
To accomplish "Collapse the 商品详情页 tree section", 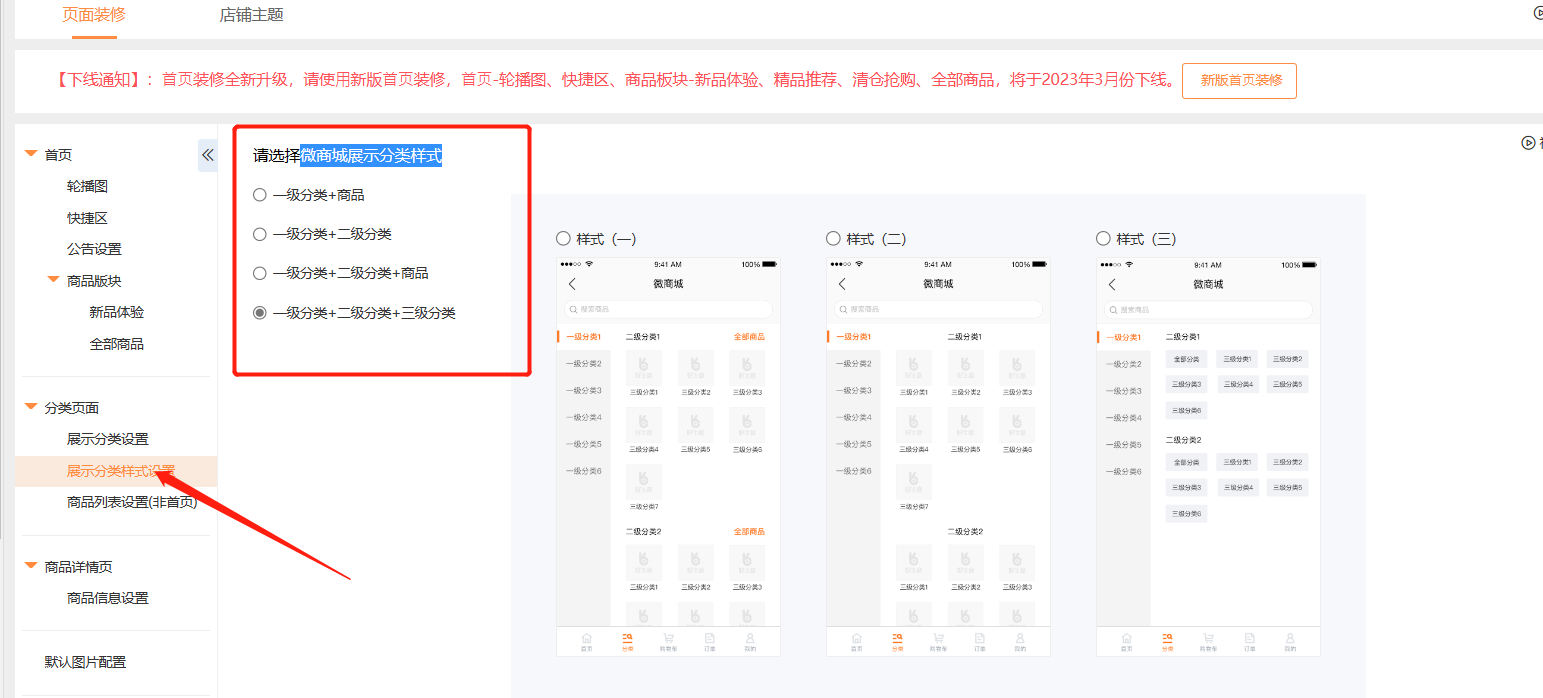I will (x=31, y=566).
